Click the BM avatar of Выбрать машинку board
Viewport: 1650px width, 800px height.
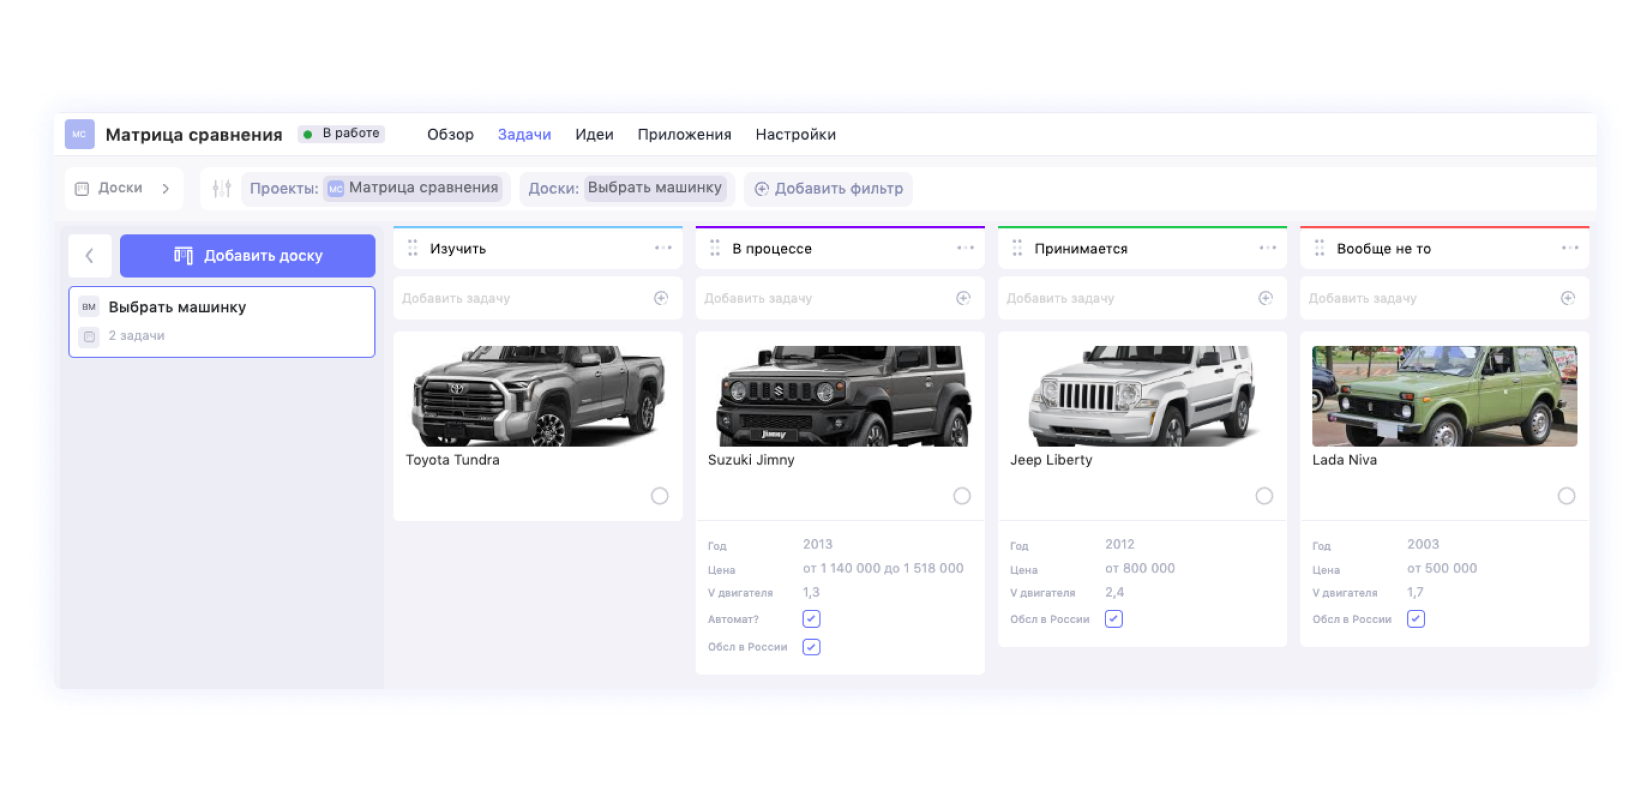89,307
